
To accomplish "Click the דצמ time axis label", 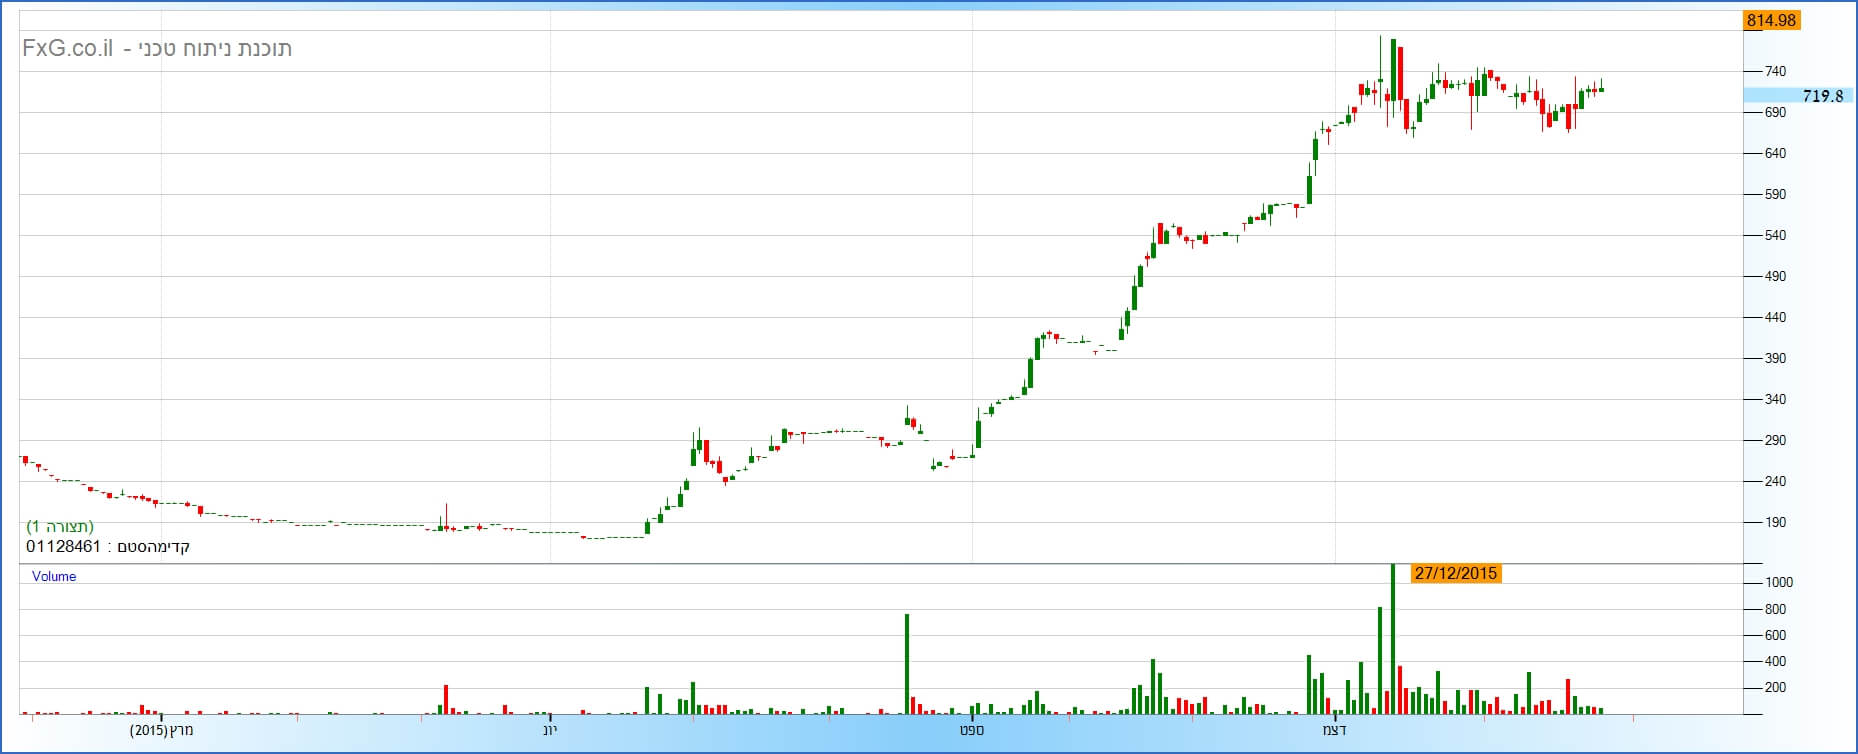I will coord(1335,731).
